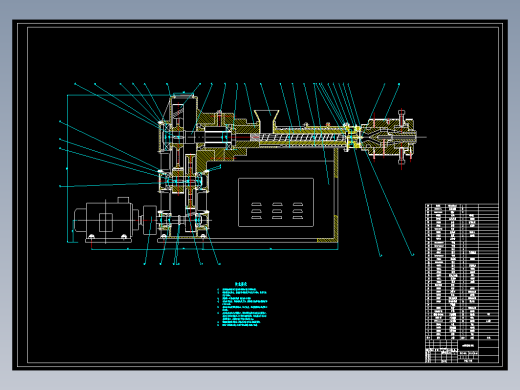The height and width of the screenshot is (390, 520).
Task: Select the extruder screw inside the barrel
Action: 298,137
